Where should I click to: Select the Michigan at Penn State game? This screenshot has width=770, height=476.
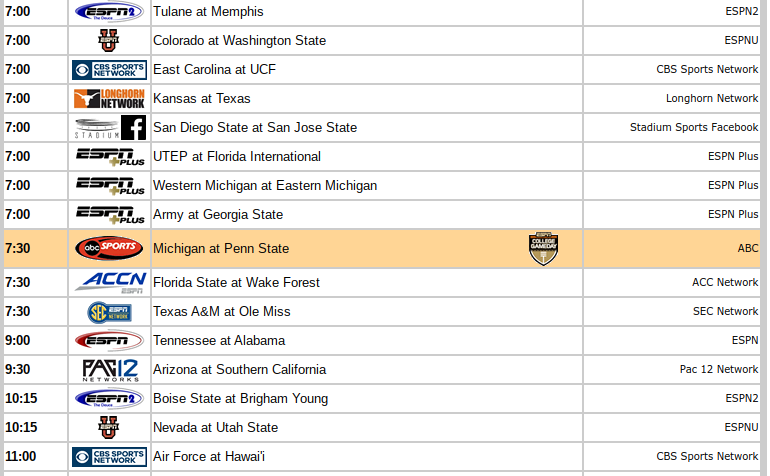pyautogui.click(x=220, y=249)
